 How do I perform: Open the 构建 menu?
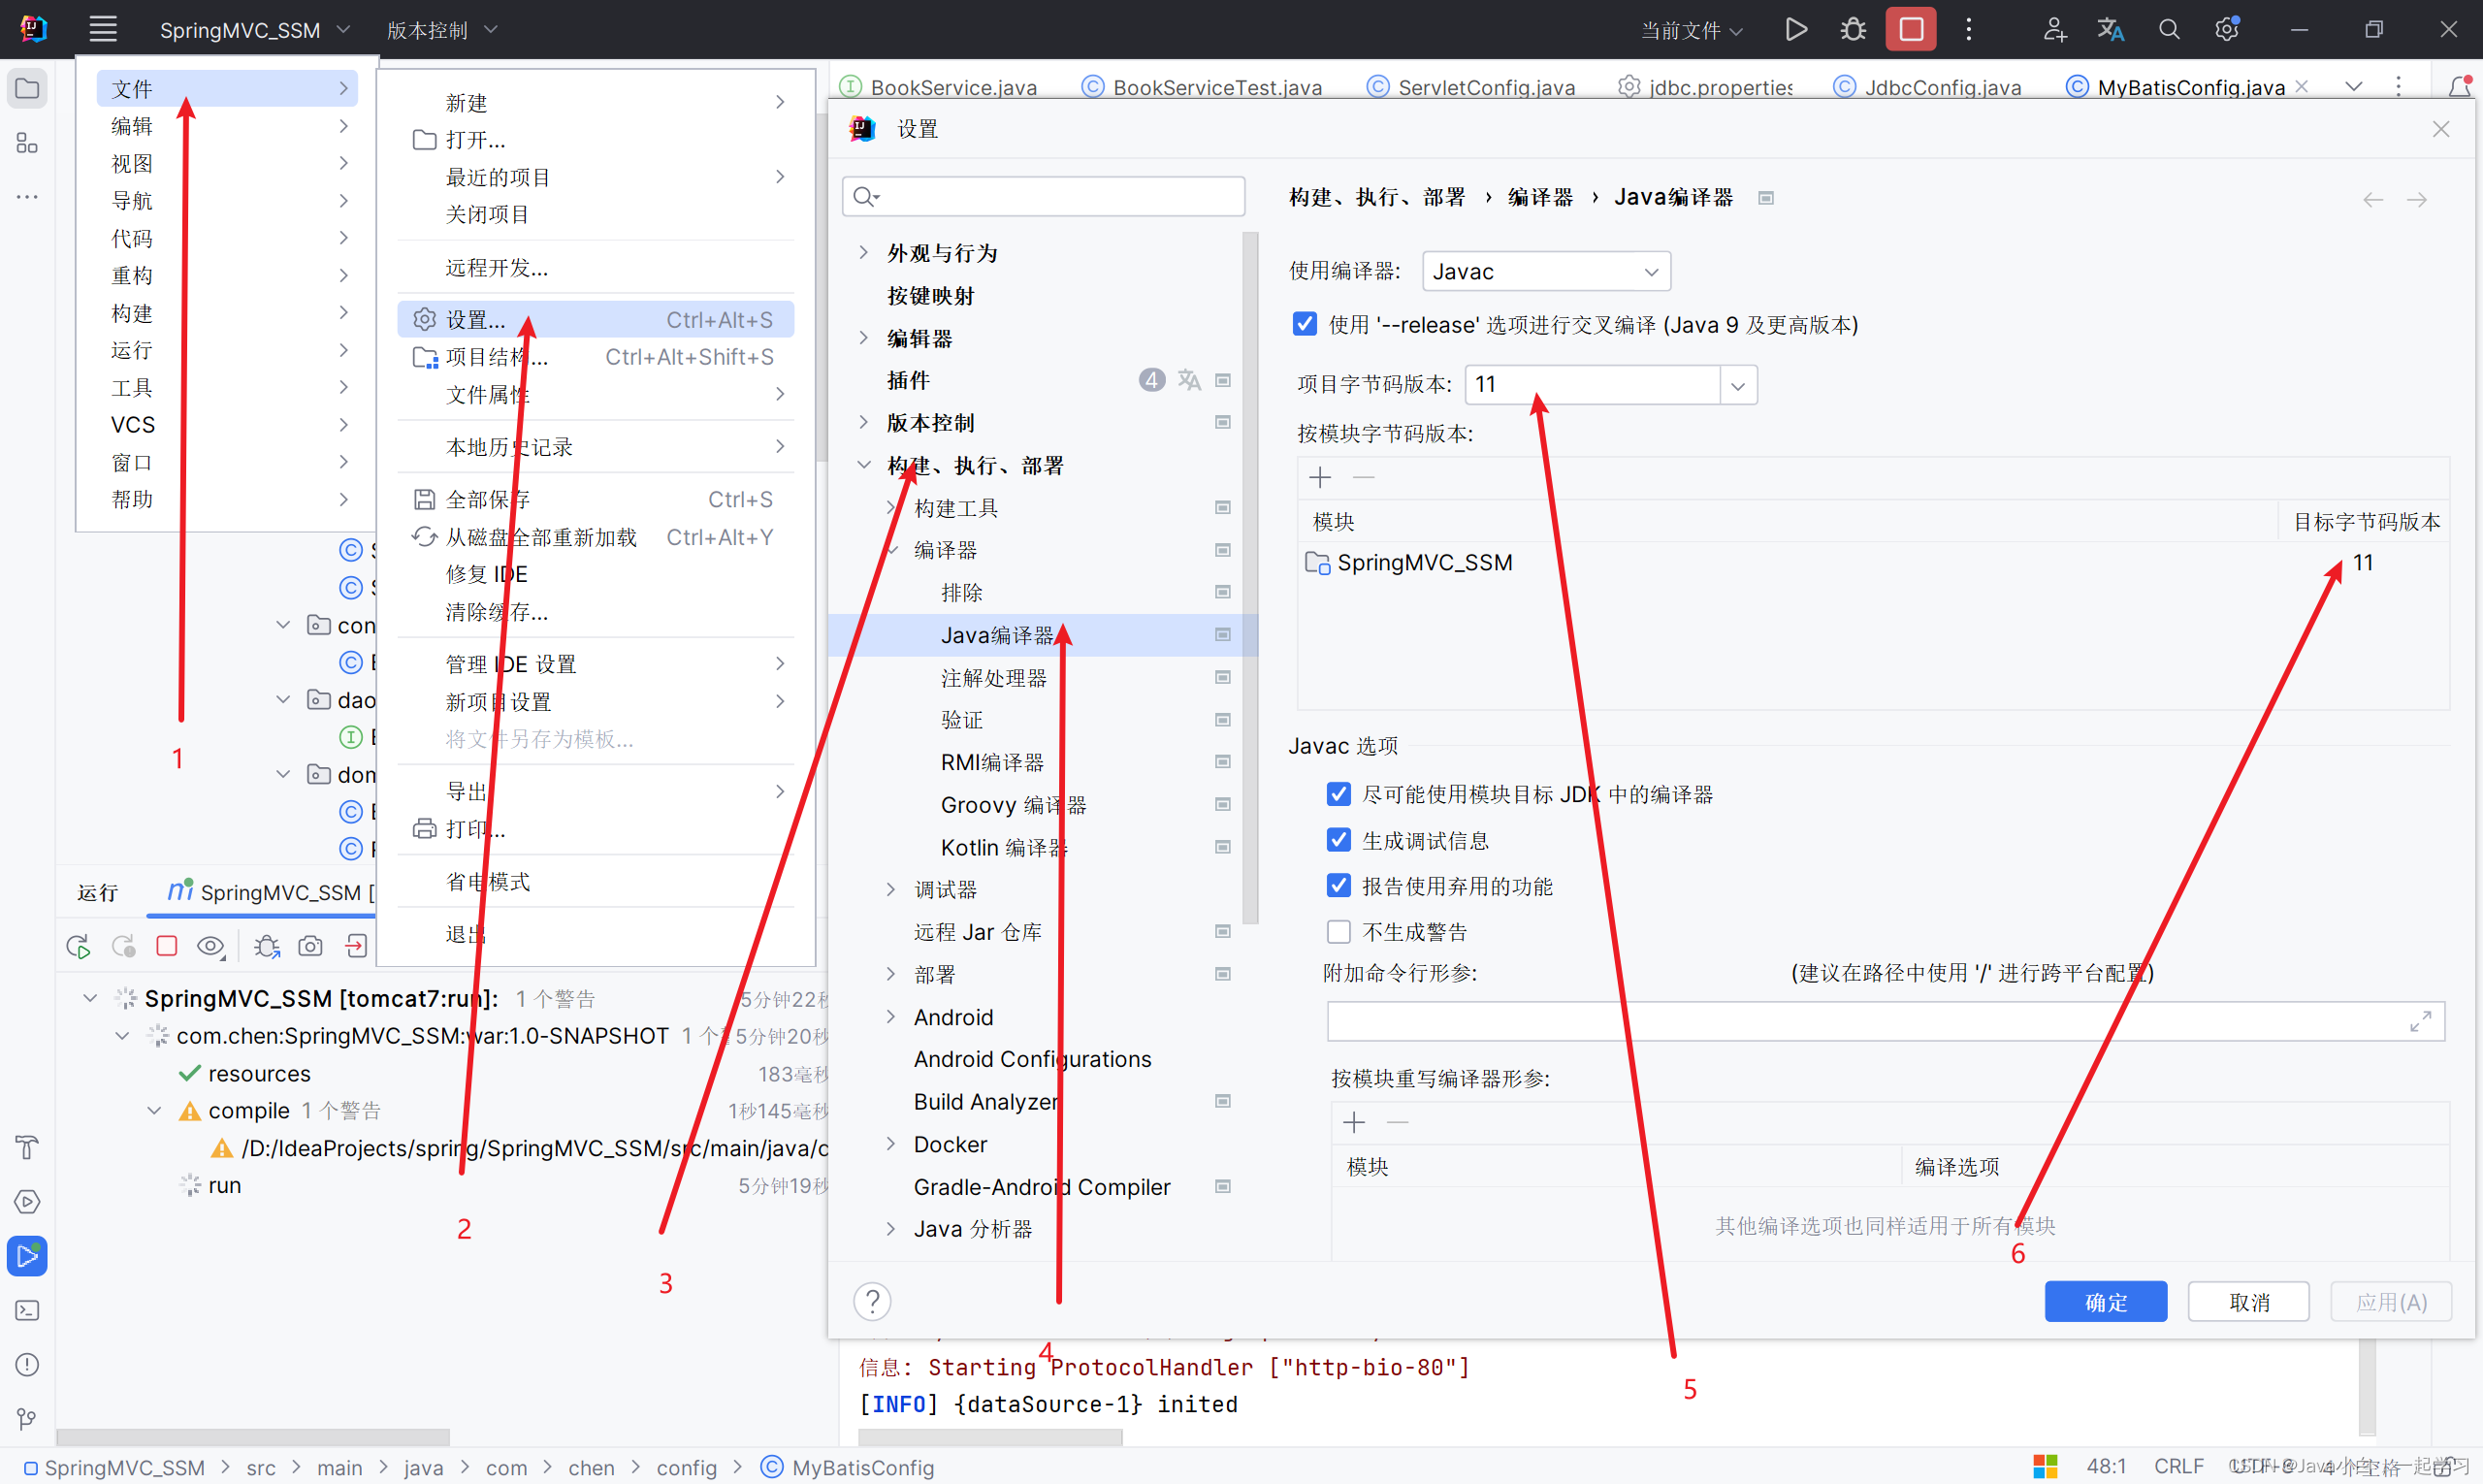coord(229,313)
